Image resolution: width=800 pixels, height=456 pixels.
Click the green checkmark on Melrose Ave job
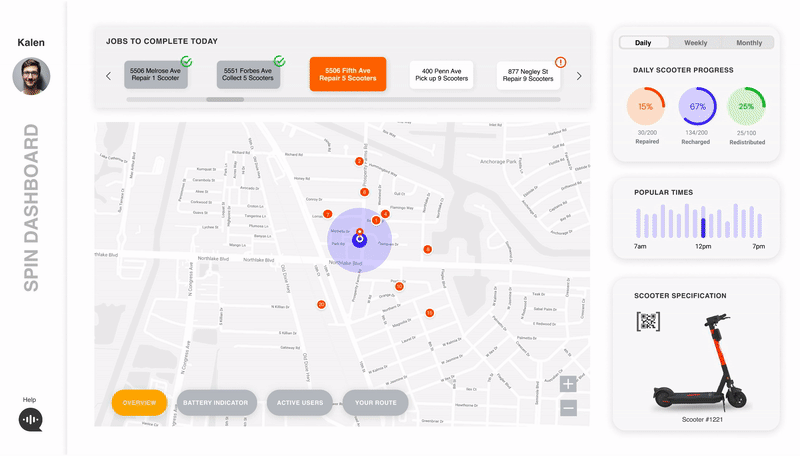(x=187, y=61)
